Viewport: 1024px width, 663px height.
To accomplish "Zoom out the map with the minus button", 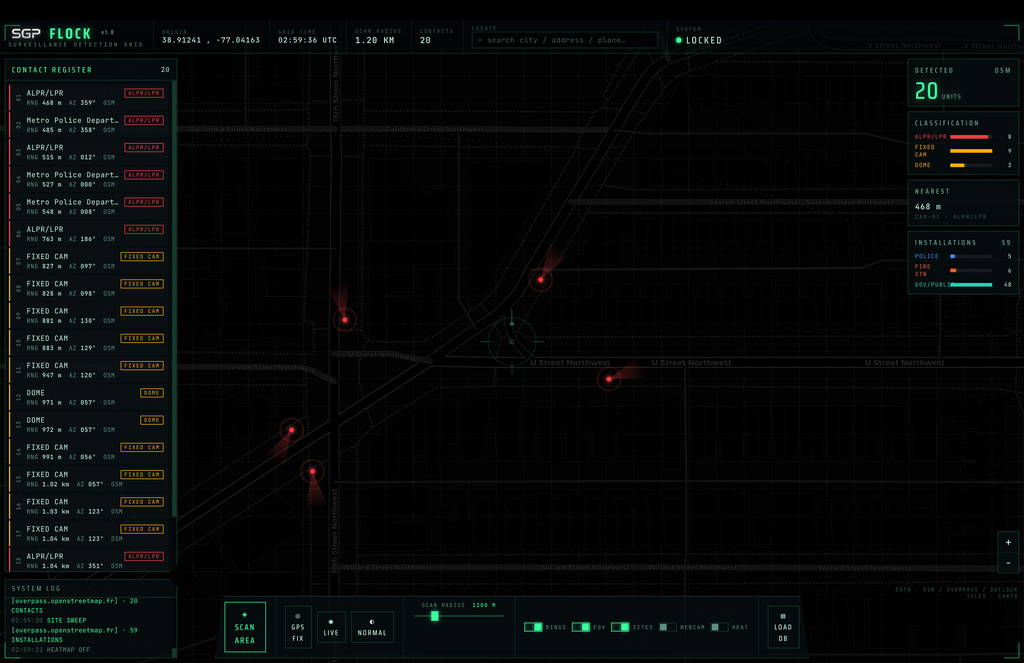I will pos(1008,562).
